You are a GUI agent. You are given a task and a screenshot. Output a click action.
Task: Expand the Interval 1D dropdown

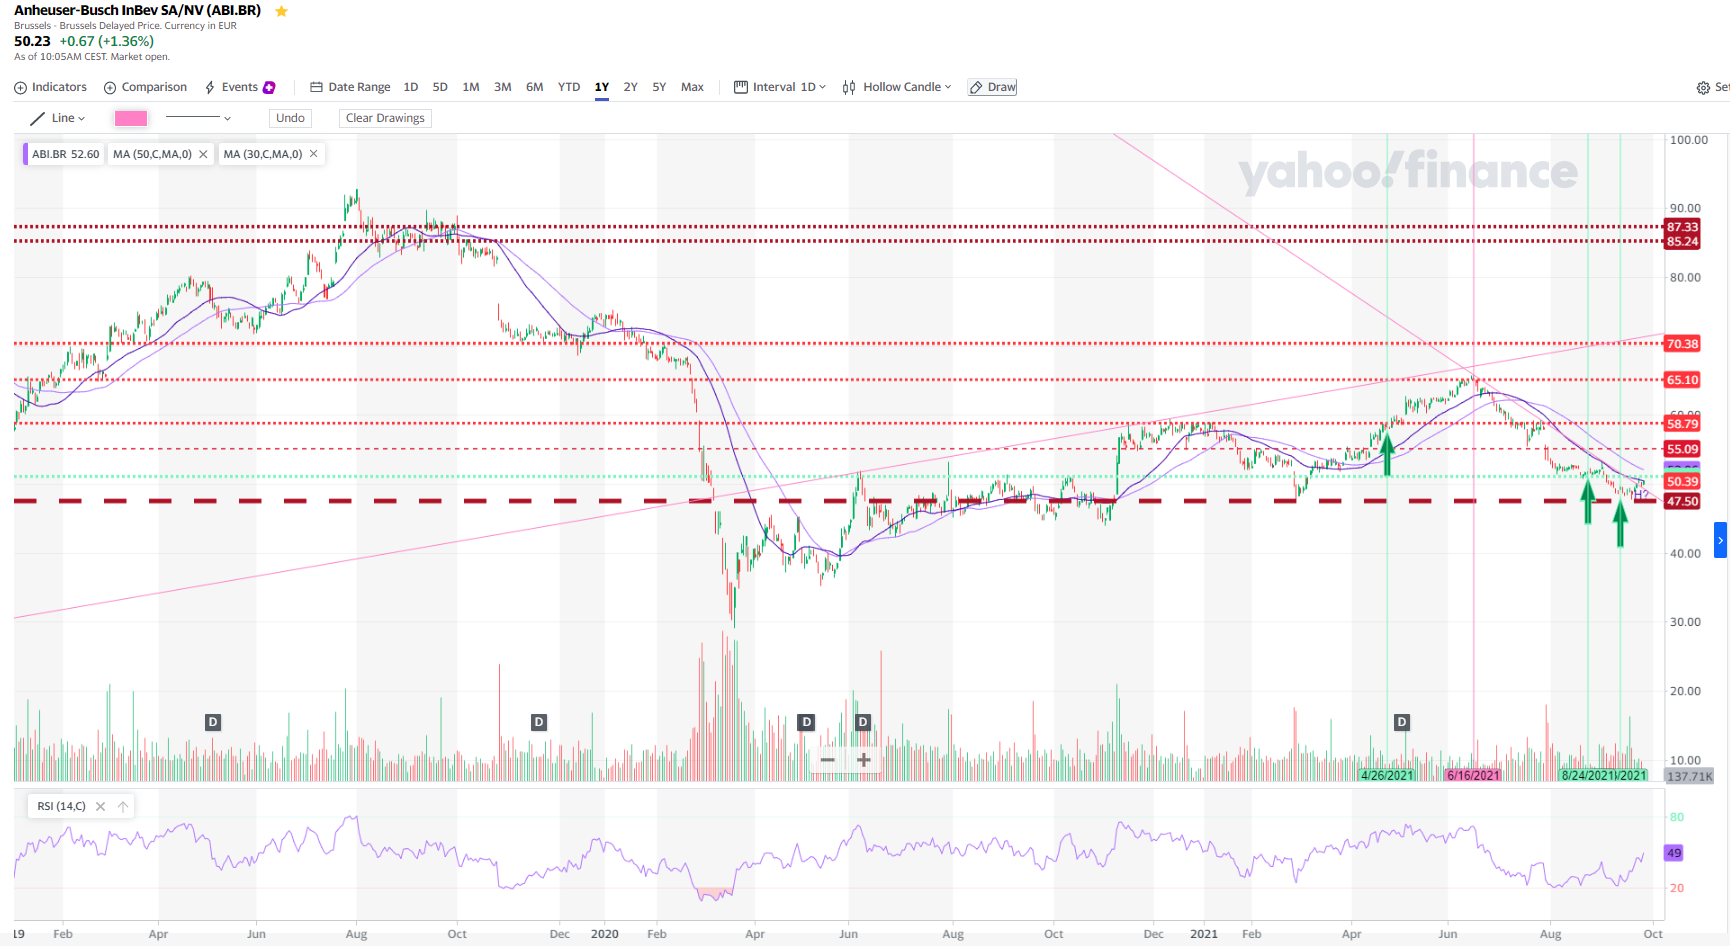coord(780,87)
